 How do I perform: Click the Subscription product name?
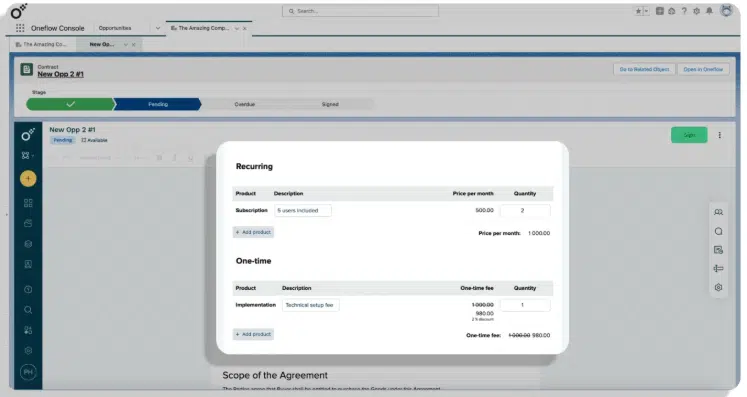pos(251,210)
